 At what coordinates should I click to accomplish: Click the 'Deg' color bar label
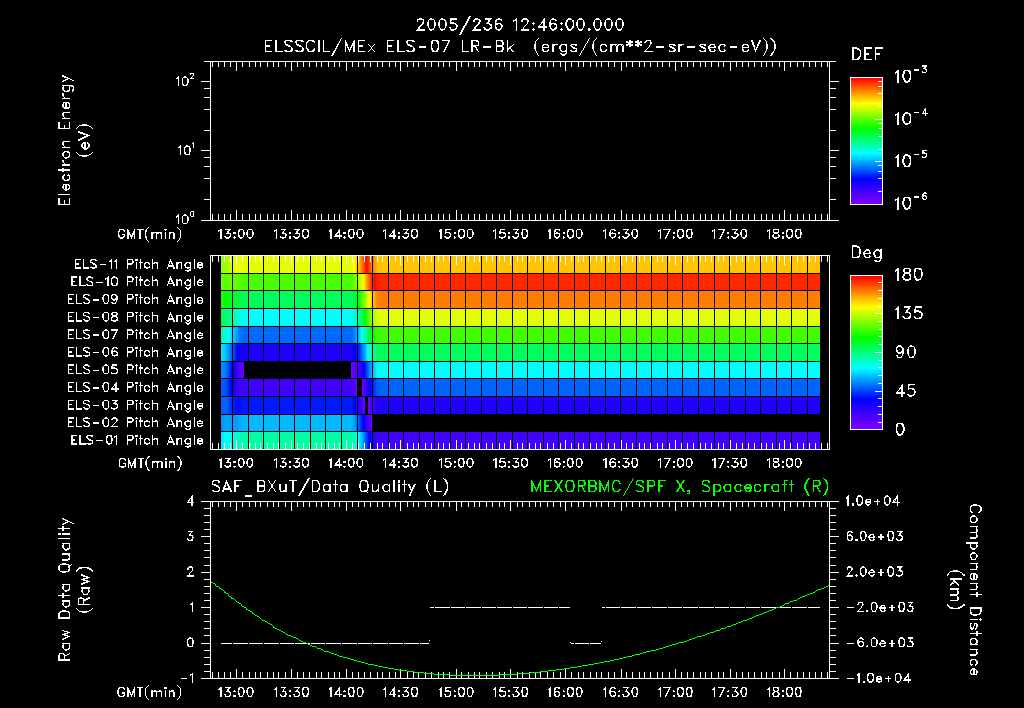pyautogui.click(x=867, y=253)
